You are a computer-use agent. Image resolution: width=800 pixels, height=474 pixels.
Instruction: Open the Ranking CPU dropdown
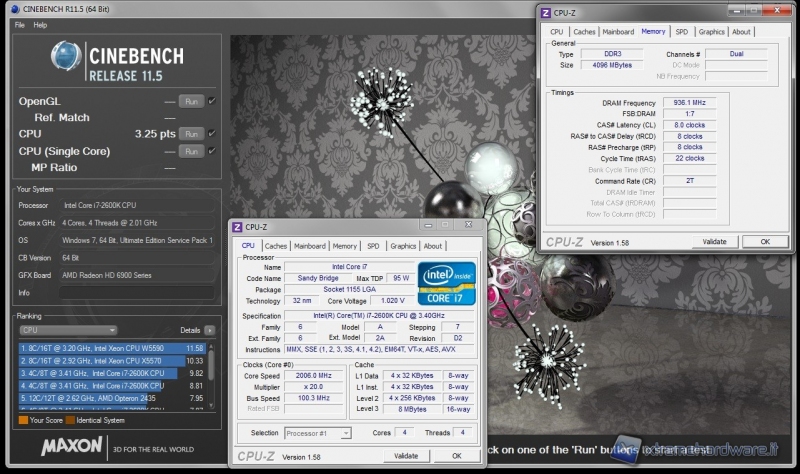(x=68, y=330)
